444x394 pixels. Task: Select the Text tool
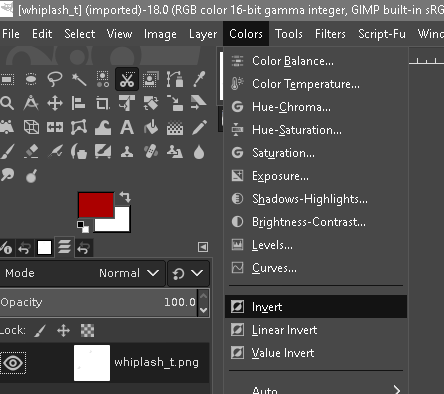[x=127, y=127]
